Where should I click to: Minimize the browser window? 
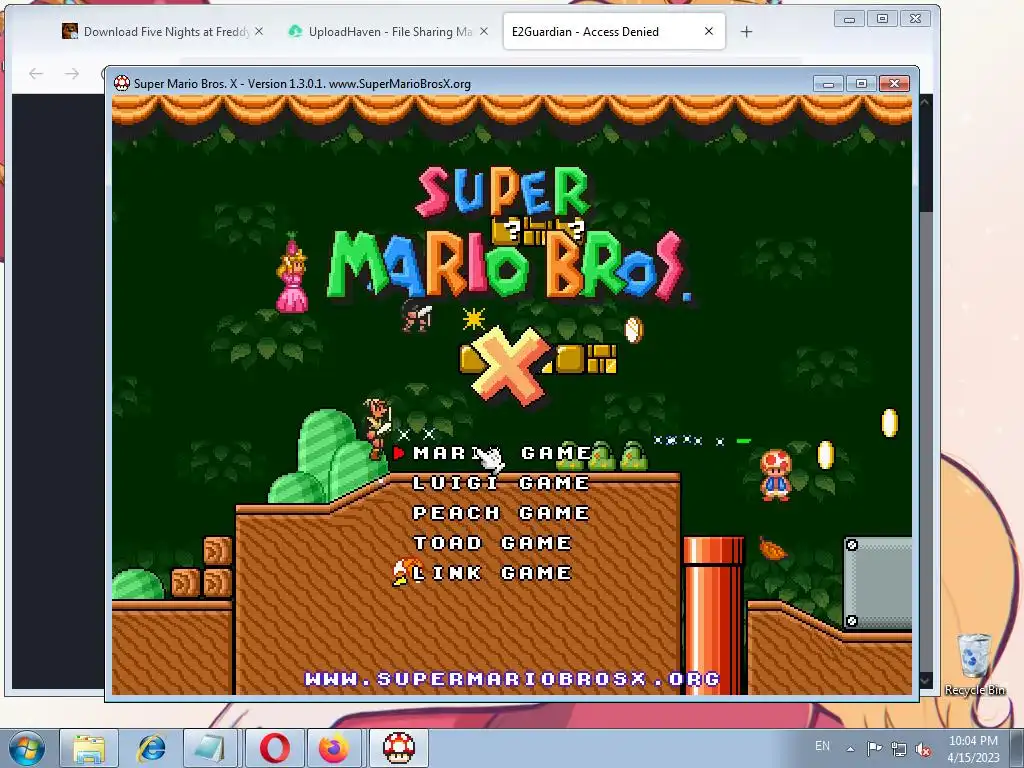850,19
